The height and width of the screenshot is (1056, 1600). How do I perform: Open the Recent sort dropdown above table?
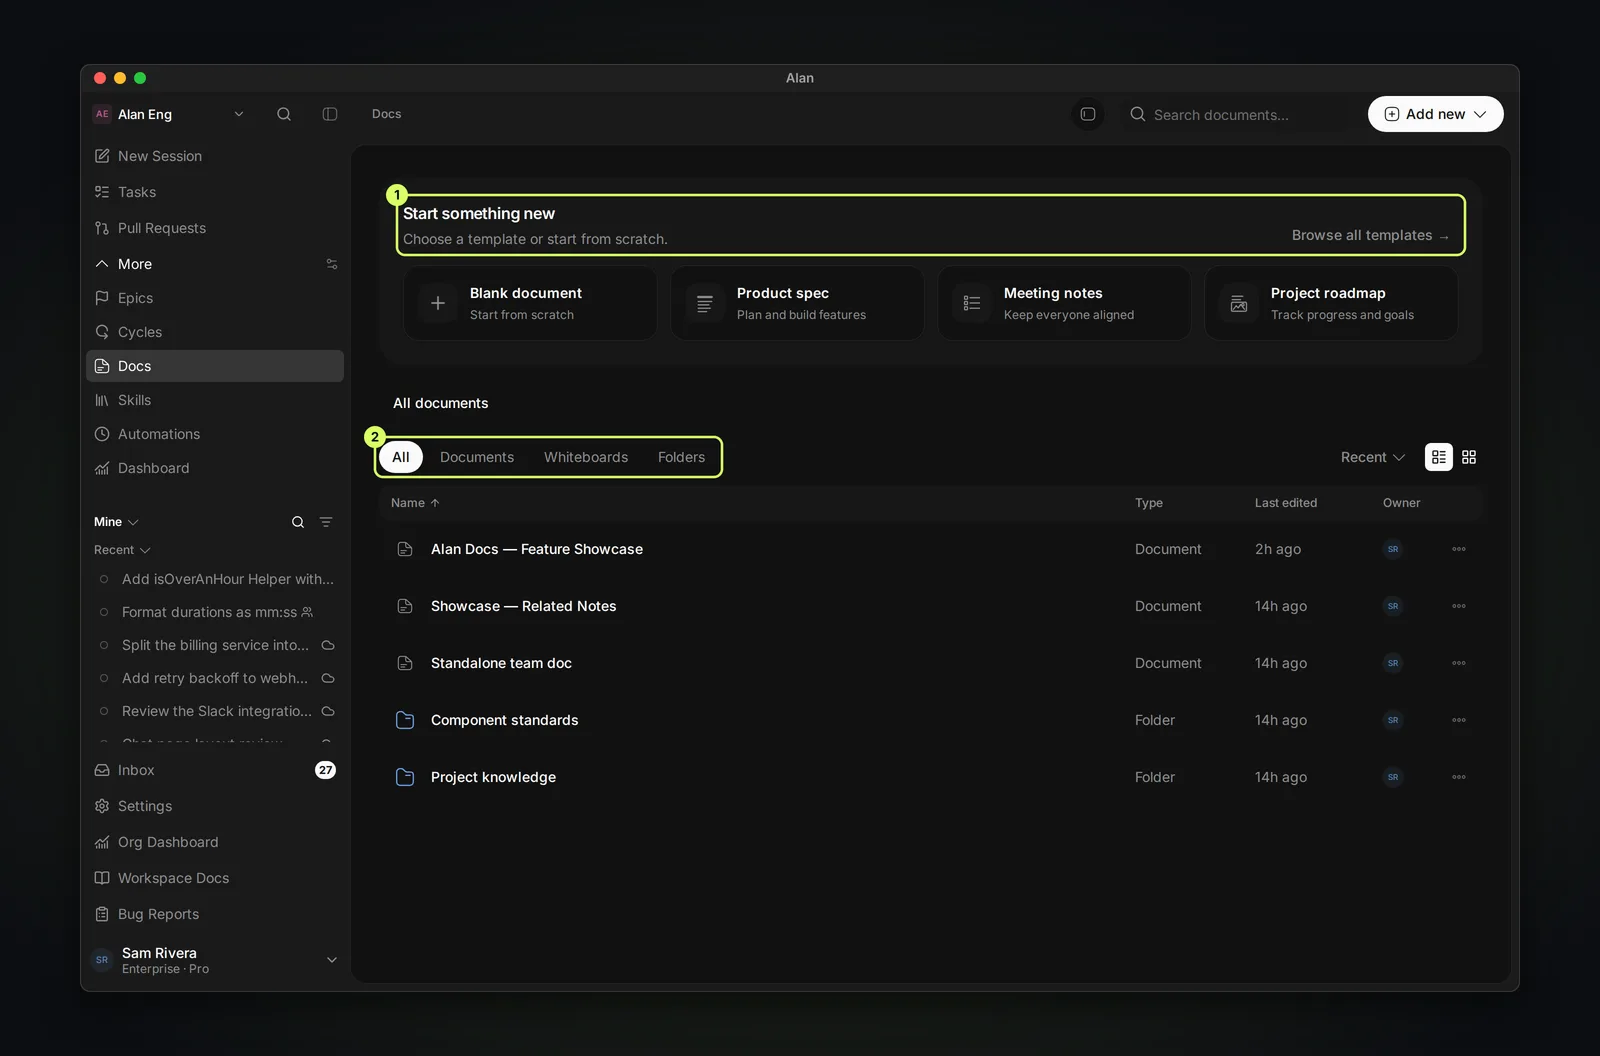(x=1373, y=457)
